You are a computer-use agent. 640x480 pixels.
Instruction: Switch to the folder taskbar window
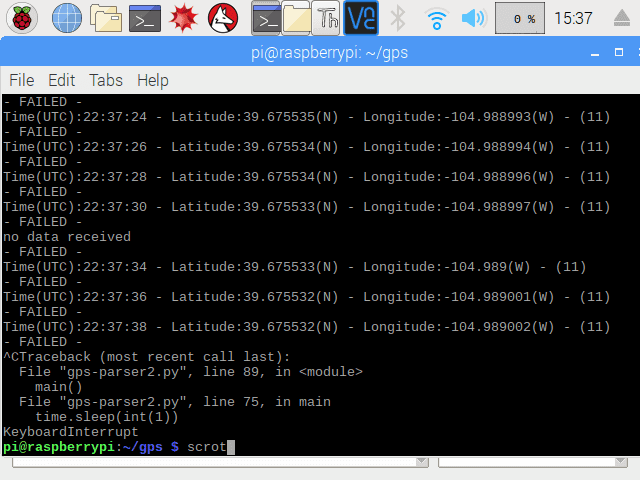pyautogui.click(x=296, y=18)
